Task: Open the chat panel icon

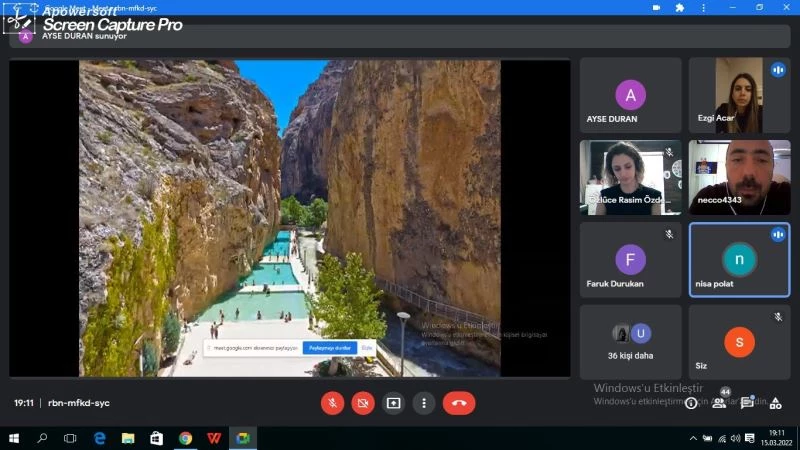Action: tap(747, 403)
